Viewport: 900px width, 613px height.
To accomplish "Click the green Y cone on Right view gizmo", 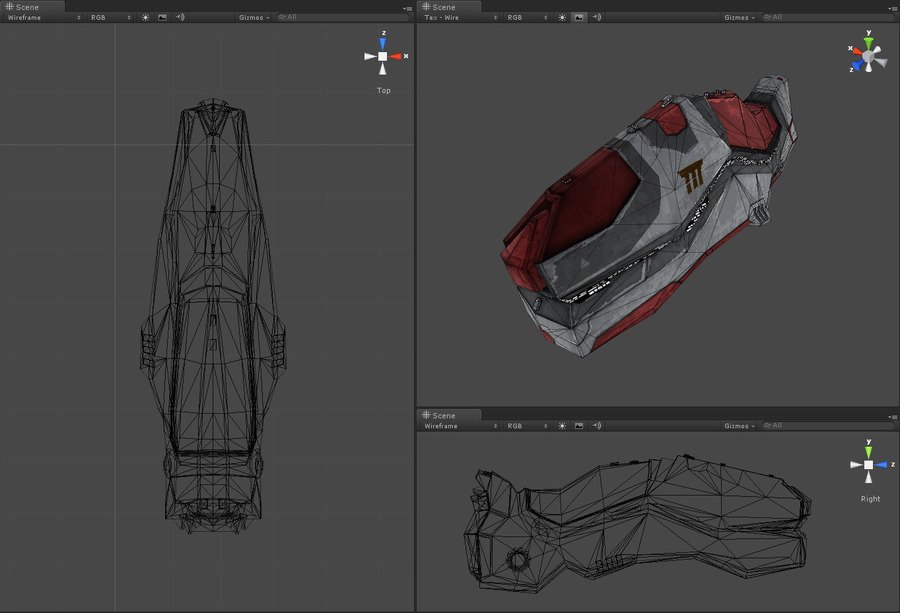I will pos(868,452).
